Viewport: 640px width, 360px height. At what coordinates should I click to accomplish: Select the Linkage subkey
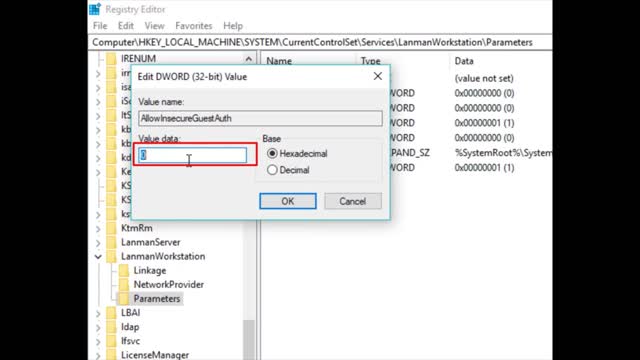(x=150, y=271)
